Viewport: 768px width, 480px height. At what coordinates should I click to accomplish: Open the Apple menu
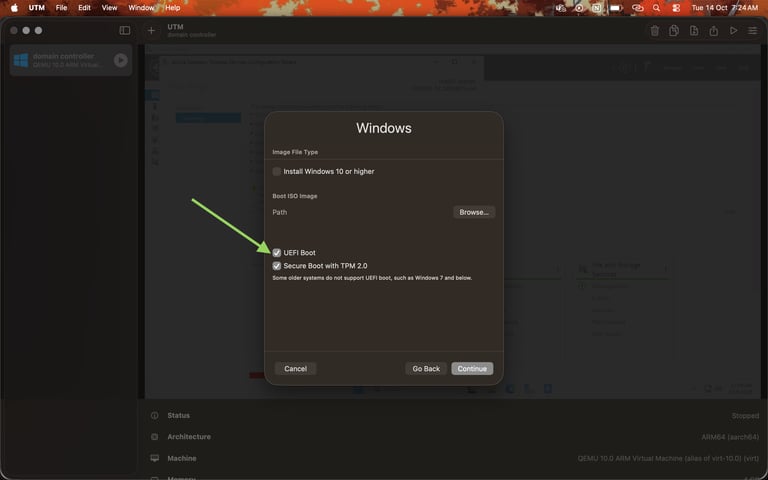click(14, 8)
